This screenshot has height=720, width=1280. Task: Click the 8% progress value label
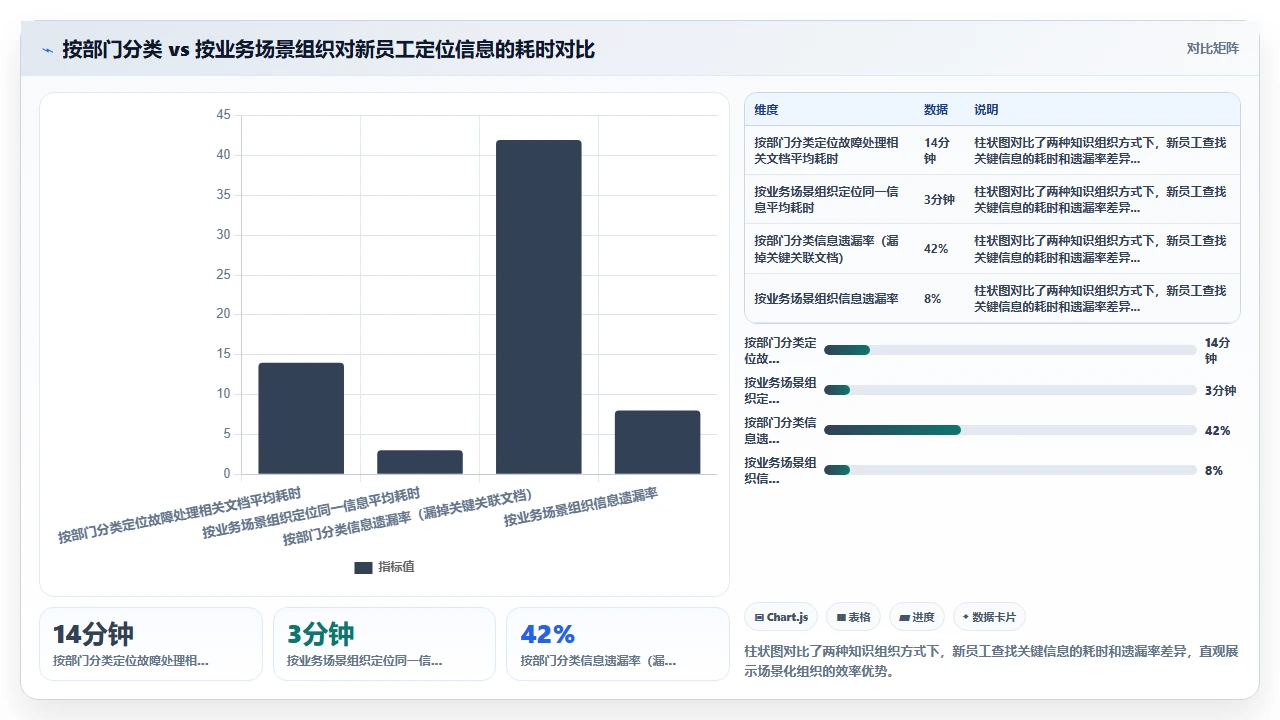[1213, 470]
